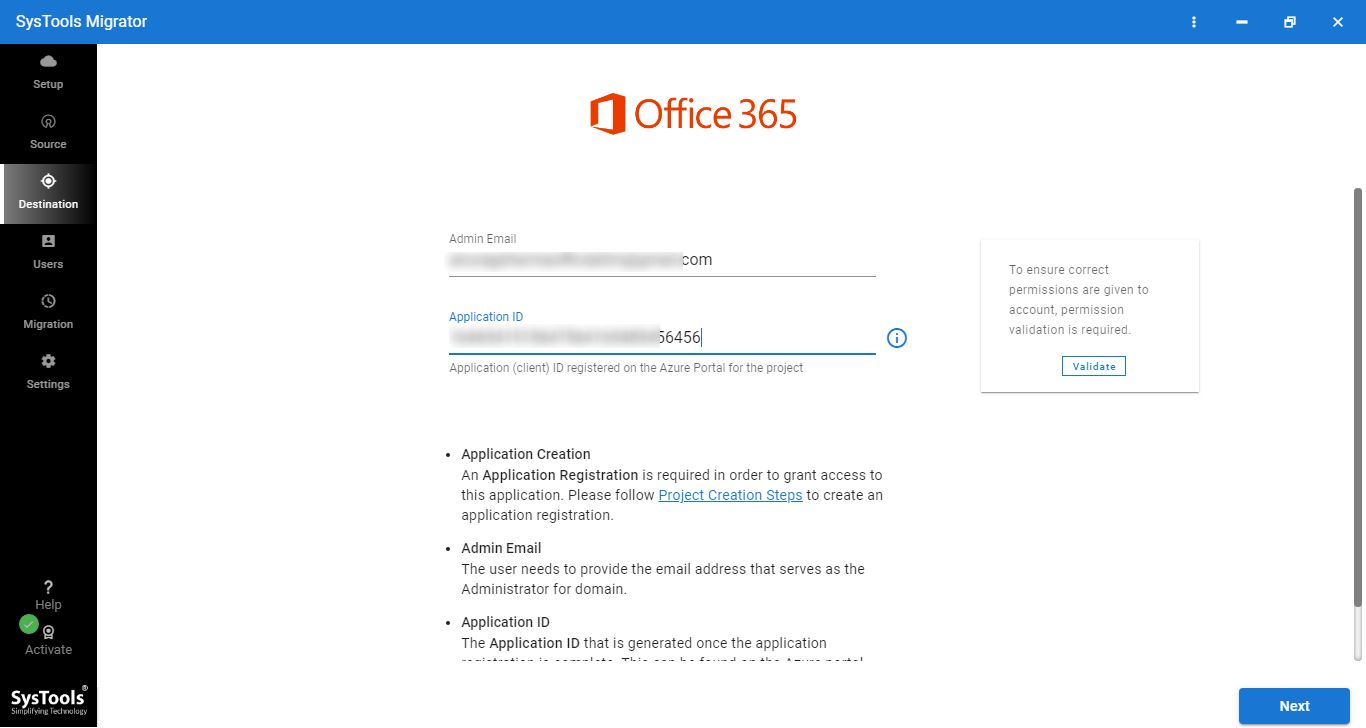The height and width of the screenshot is (728, 1366).
Task: Go to the Source step icon
Action: [48, 122]
